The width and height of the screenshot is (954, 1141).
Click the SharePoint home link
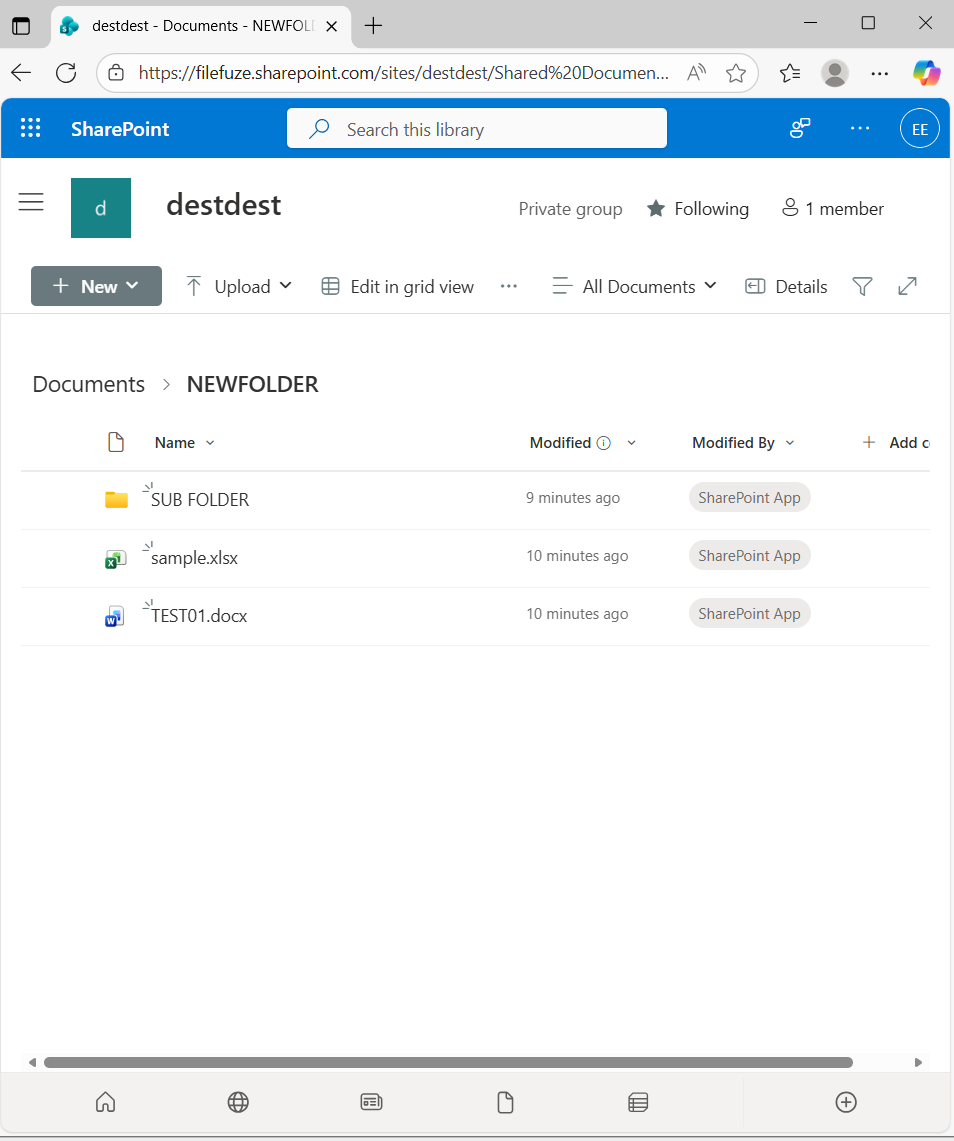[119, 129]
